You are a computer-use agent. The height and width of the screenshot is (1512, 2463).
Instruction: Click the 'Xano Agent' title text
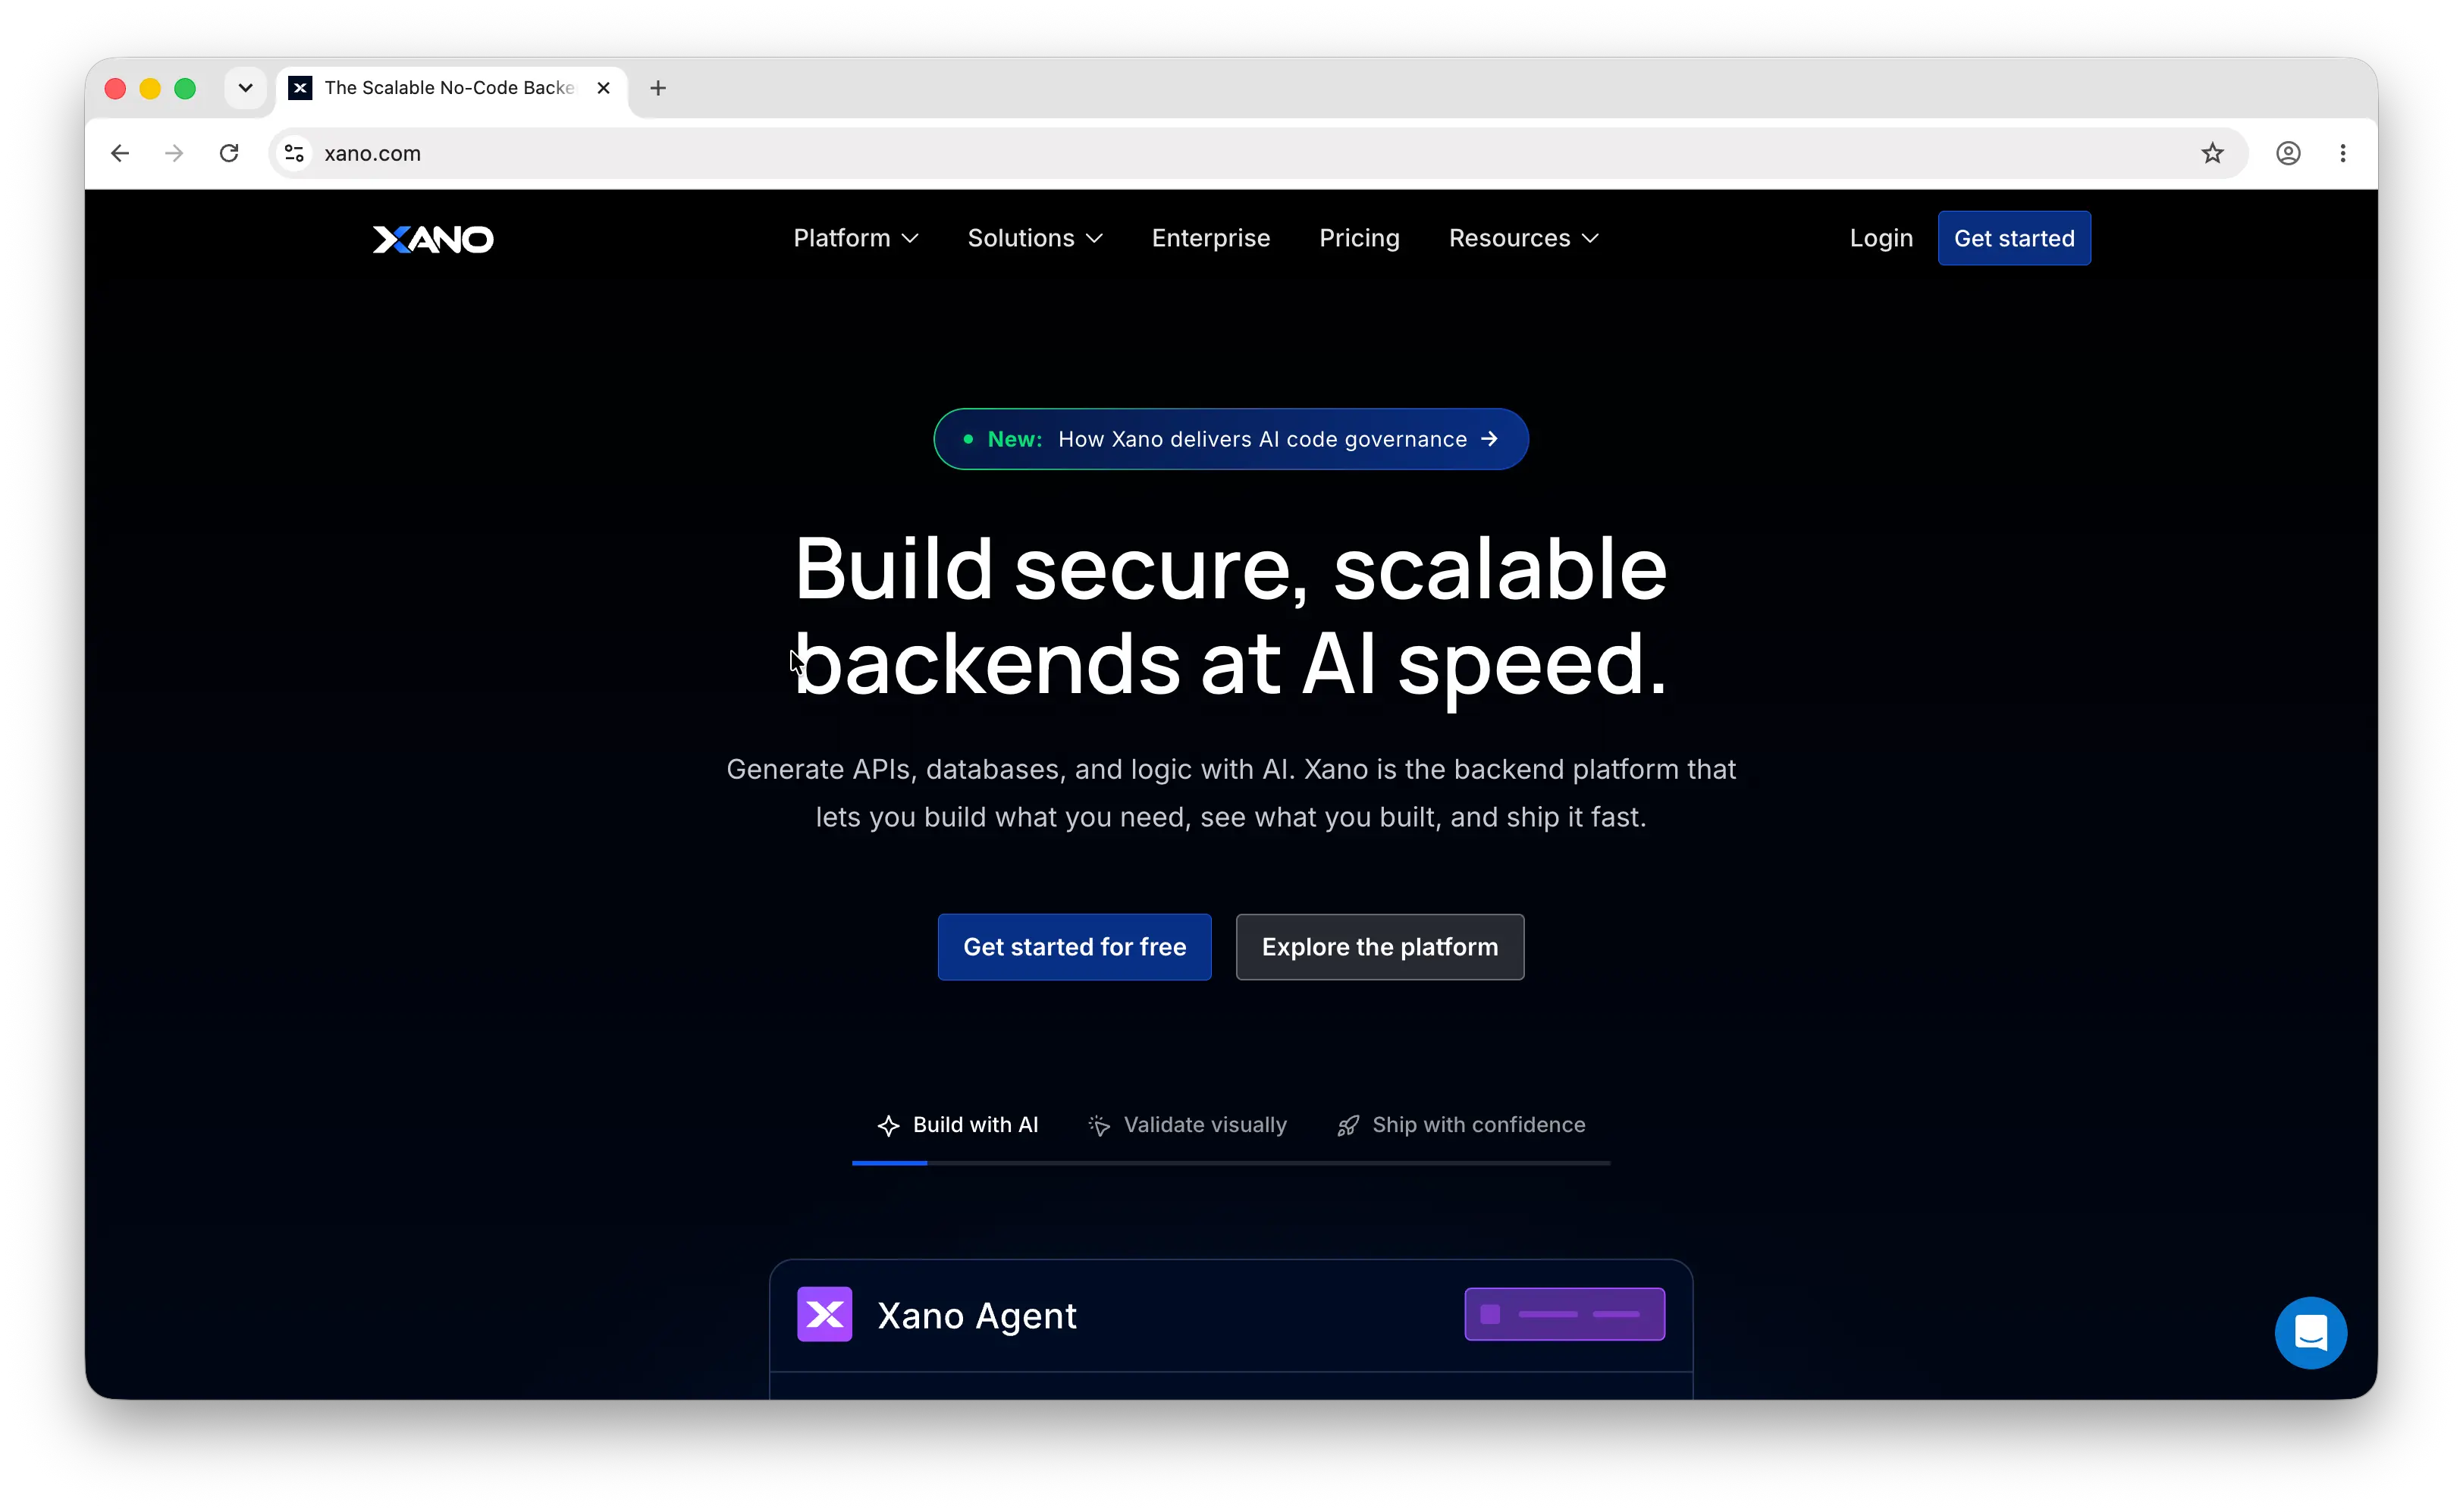977,1316
